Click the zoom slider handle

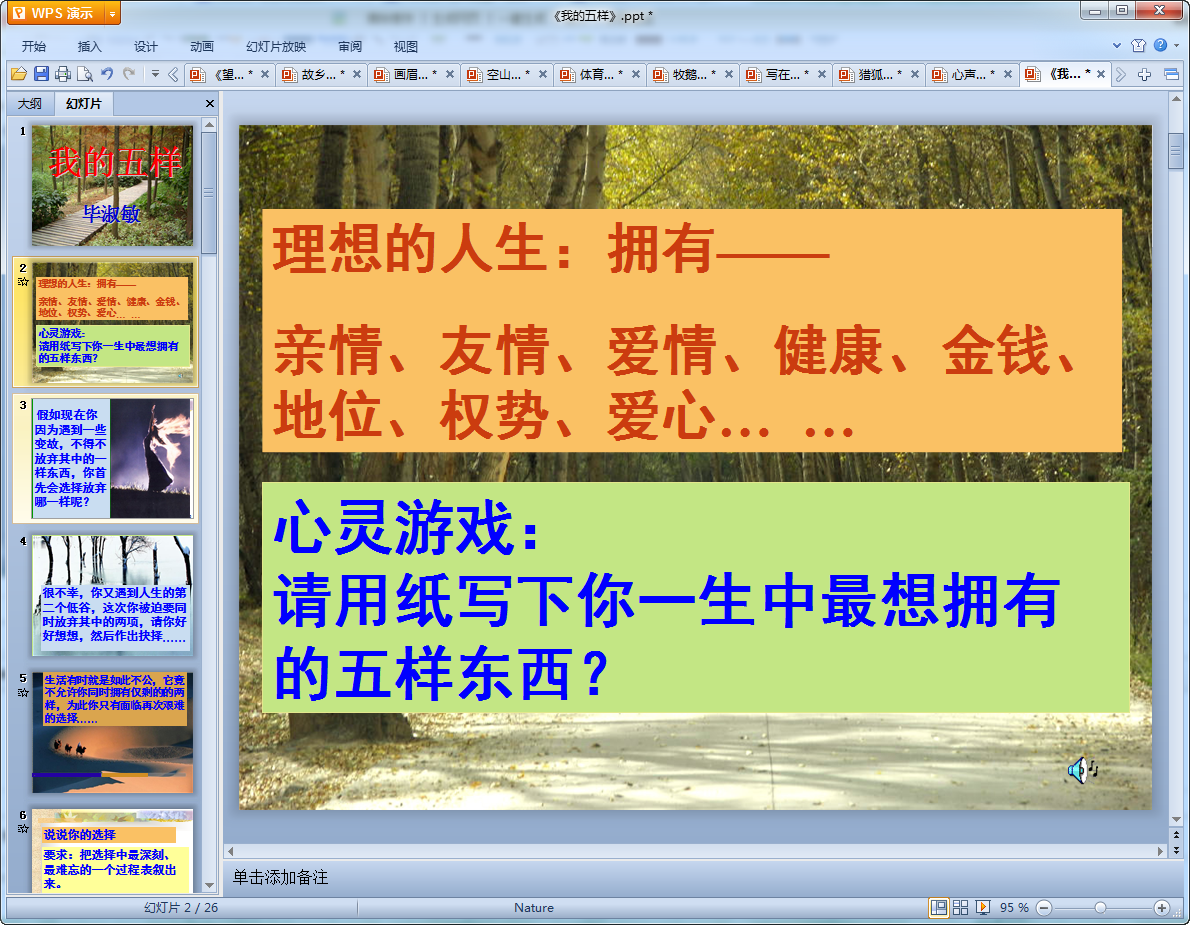tap(1100, 908)
